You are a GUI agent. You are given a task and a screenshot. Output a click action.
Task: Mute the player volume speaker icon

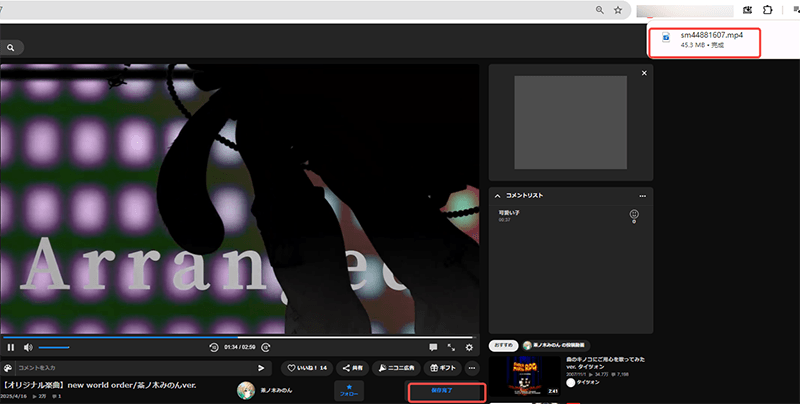[x=28, y=347]
